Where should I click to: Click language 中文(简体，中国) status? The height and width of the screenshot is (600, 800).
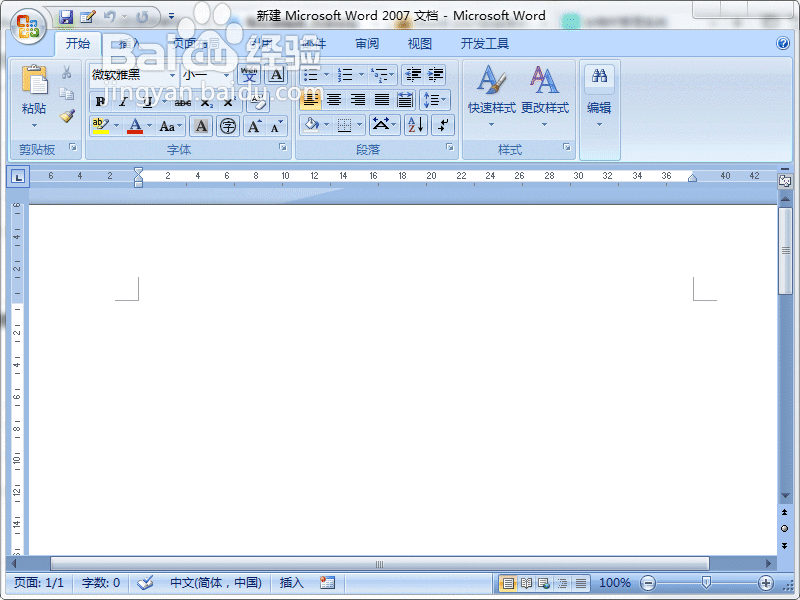pos(216,582)
